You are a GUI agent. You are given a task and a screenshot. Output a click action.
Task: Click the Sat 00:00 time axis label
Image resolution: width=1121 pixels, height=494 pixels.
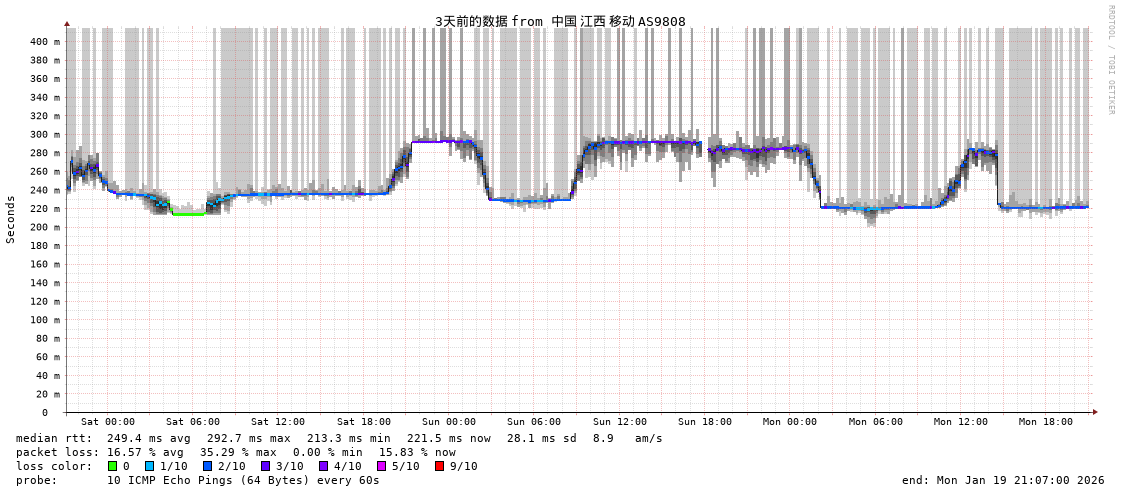[x=108, y=422]
